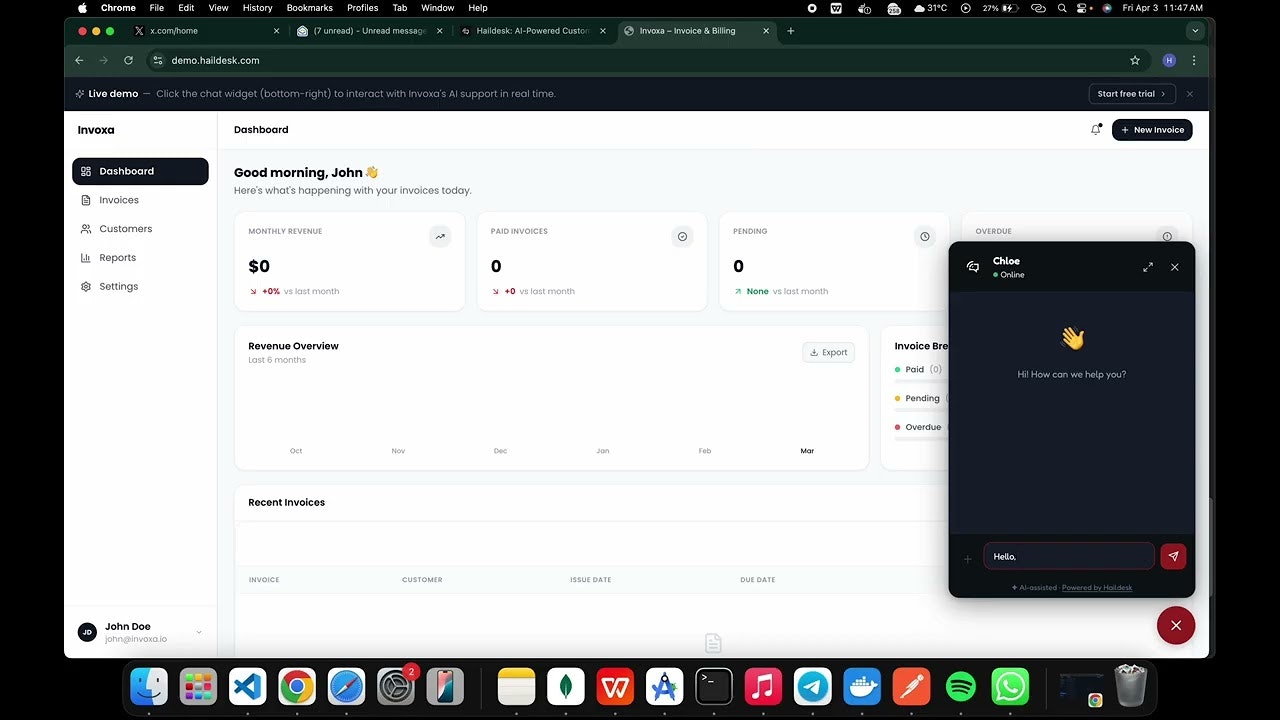
Task: Open Spotify from the dock
Action: (960, 687)
